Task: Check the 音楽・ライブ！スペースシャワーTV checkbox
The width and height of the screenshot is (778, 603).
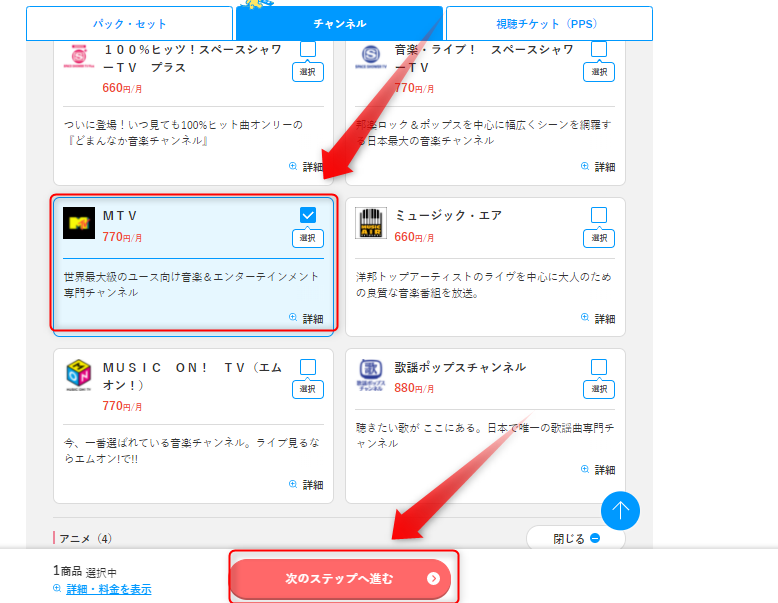Action: pos(599,49)
